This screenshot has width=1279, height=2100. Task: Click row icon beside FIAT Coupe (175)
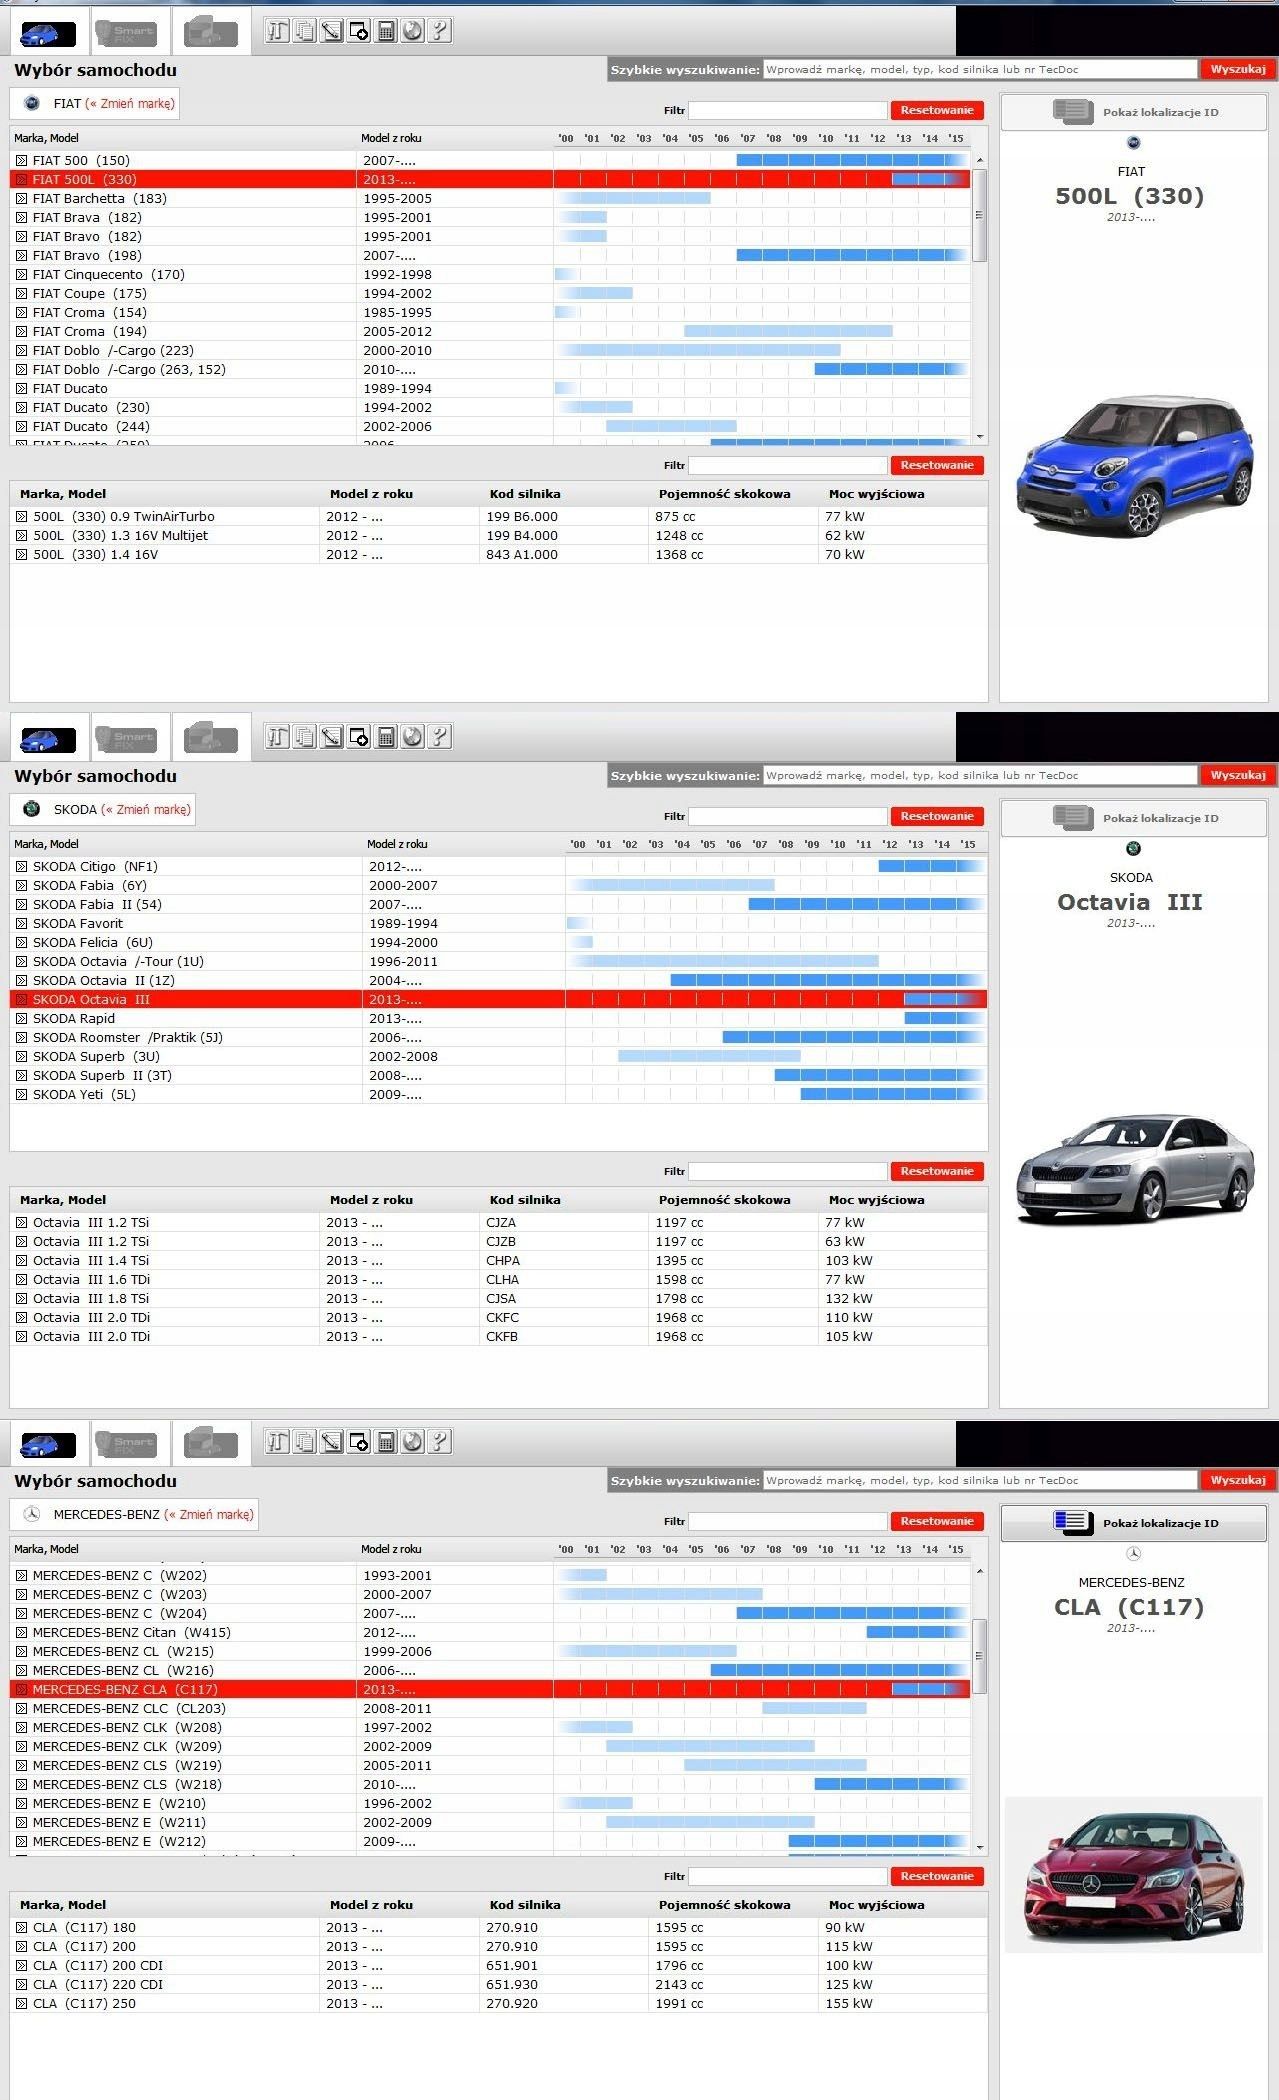pos(21,293)
